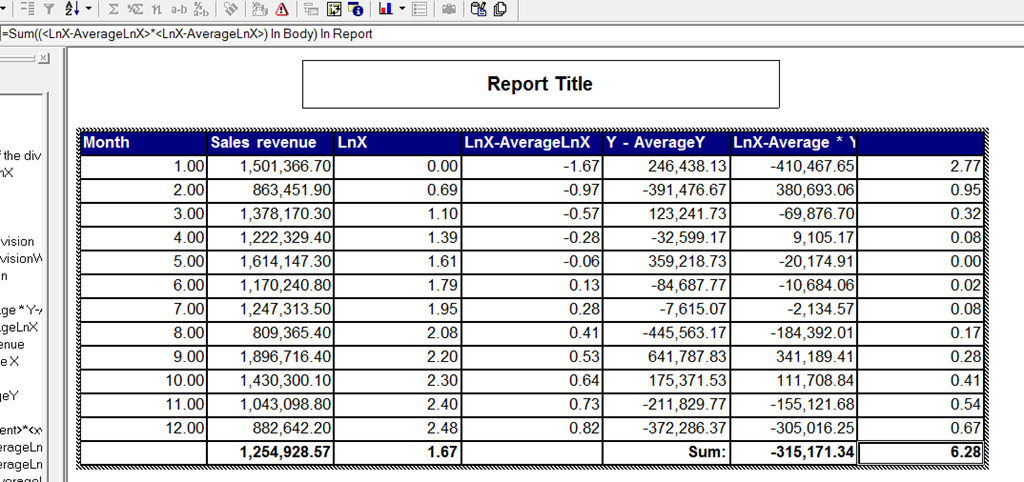The width and height of the screenshot is (1024, 482).
Task: Click the Month column header
Action: tap(144, 142)
